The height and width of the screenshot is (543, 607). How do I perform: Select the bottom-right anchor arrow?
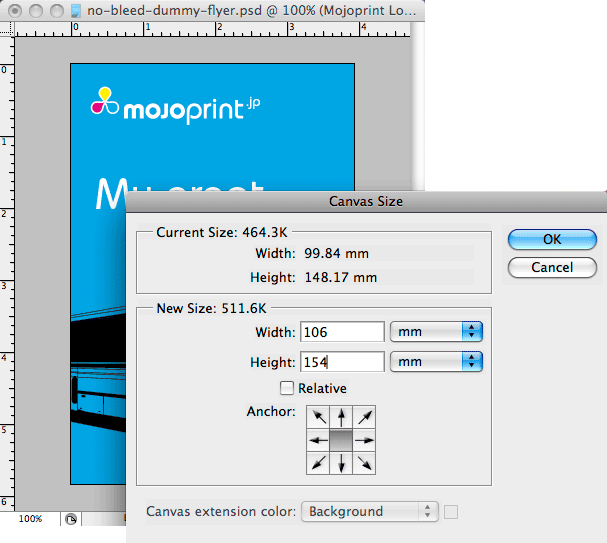coord(365,463)
